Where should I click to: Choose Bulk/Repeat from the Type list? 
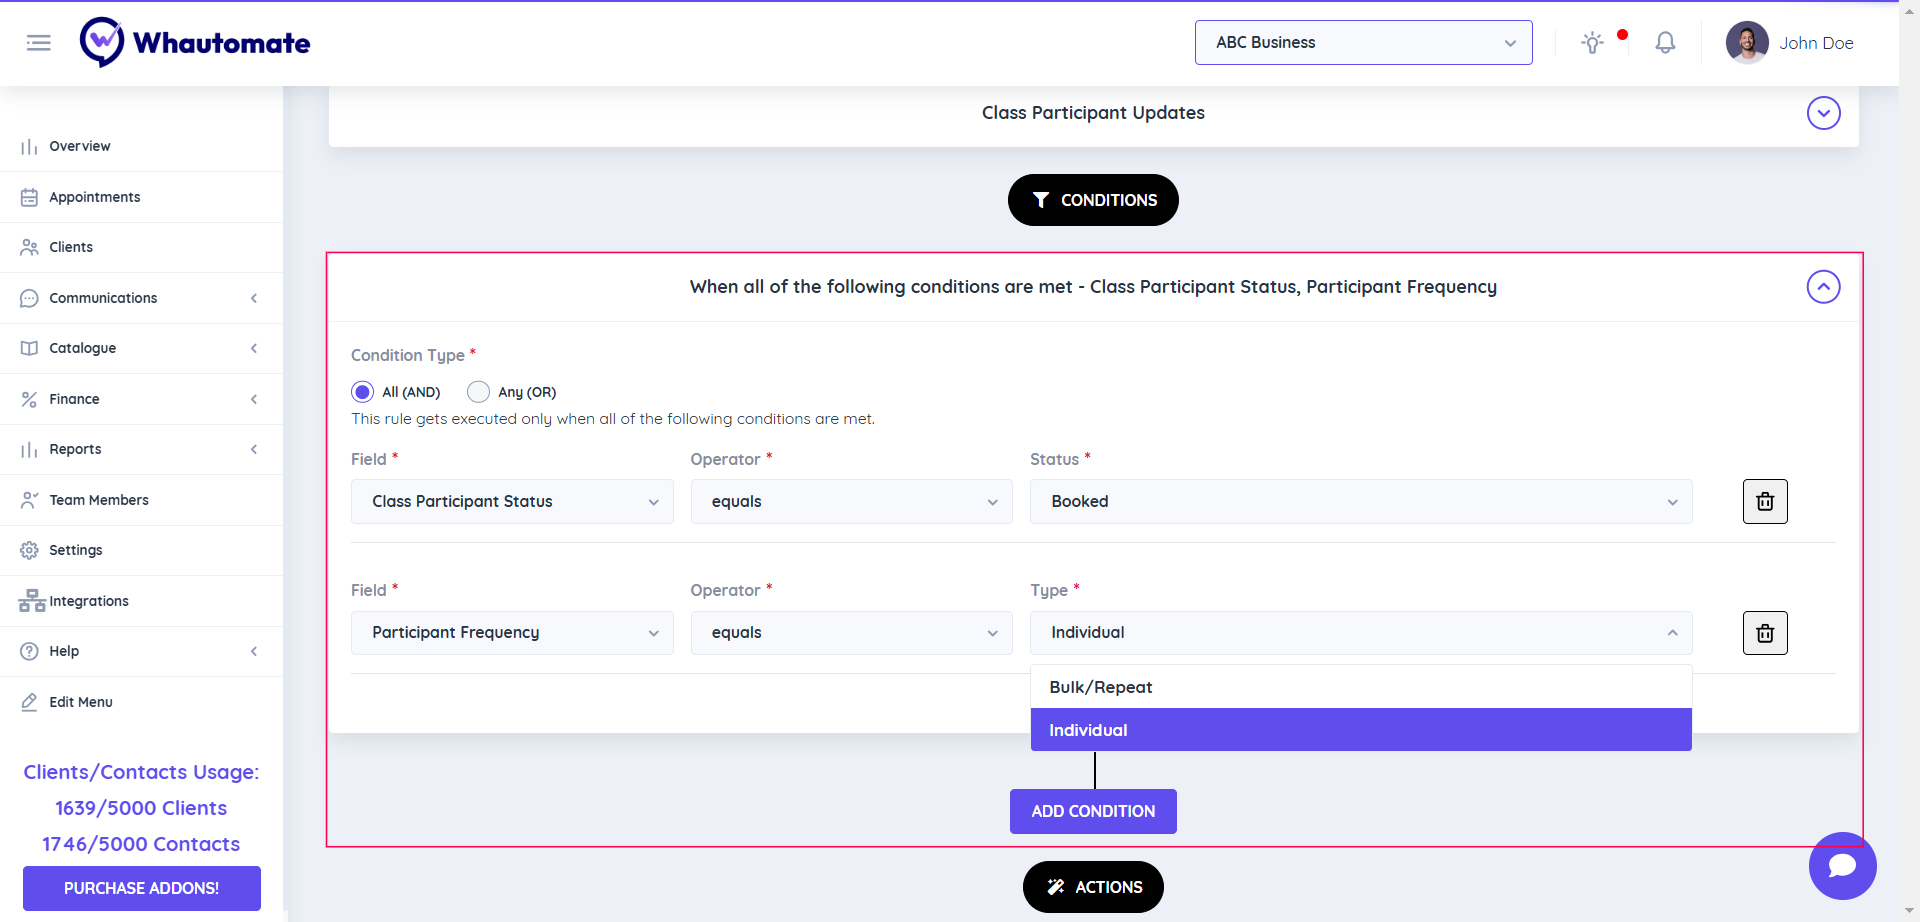click(1360, 687)
